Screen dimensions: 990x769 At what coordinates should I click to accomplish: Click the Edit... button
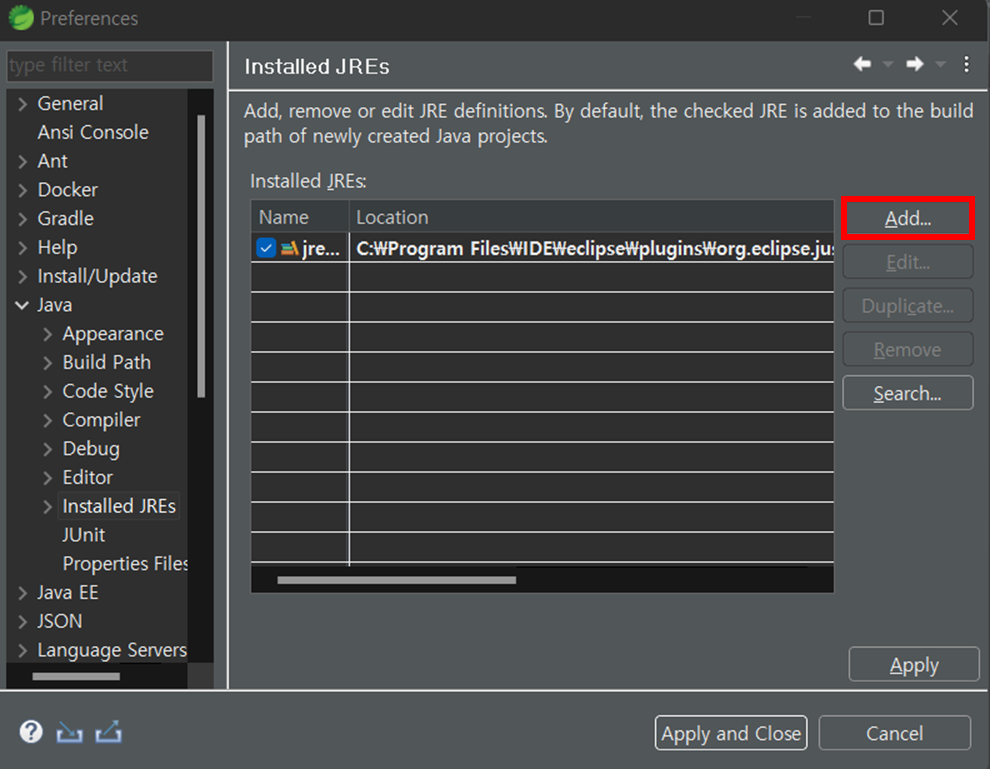point(908,262)
